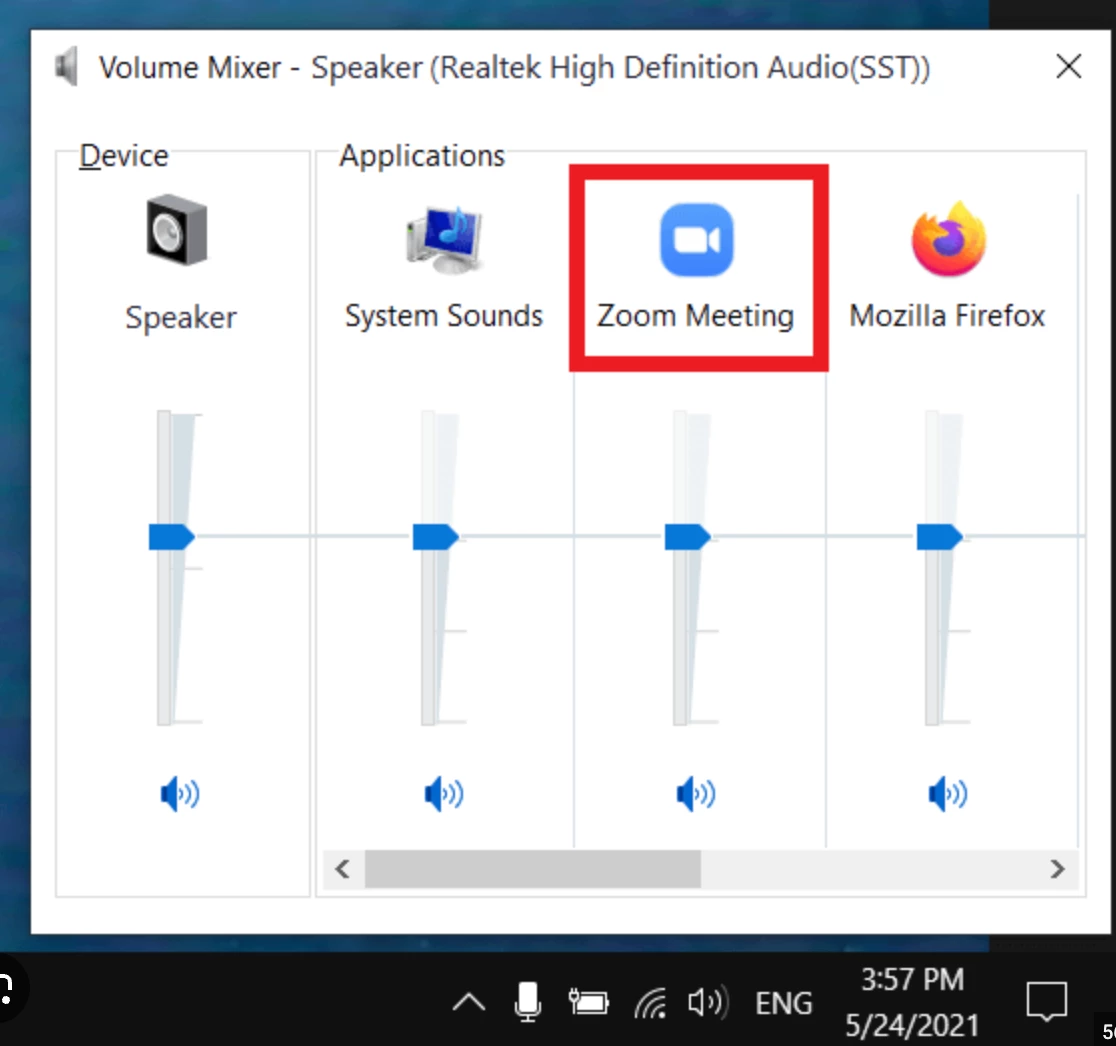Open the Wi-Fi network tray icon
This screenshot has height=1046, width=1116.
tap(651, 1003)
